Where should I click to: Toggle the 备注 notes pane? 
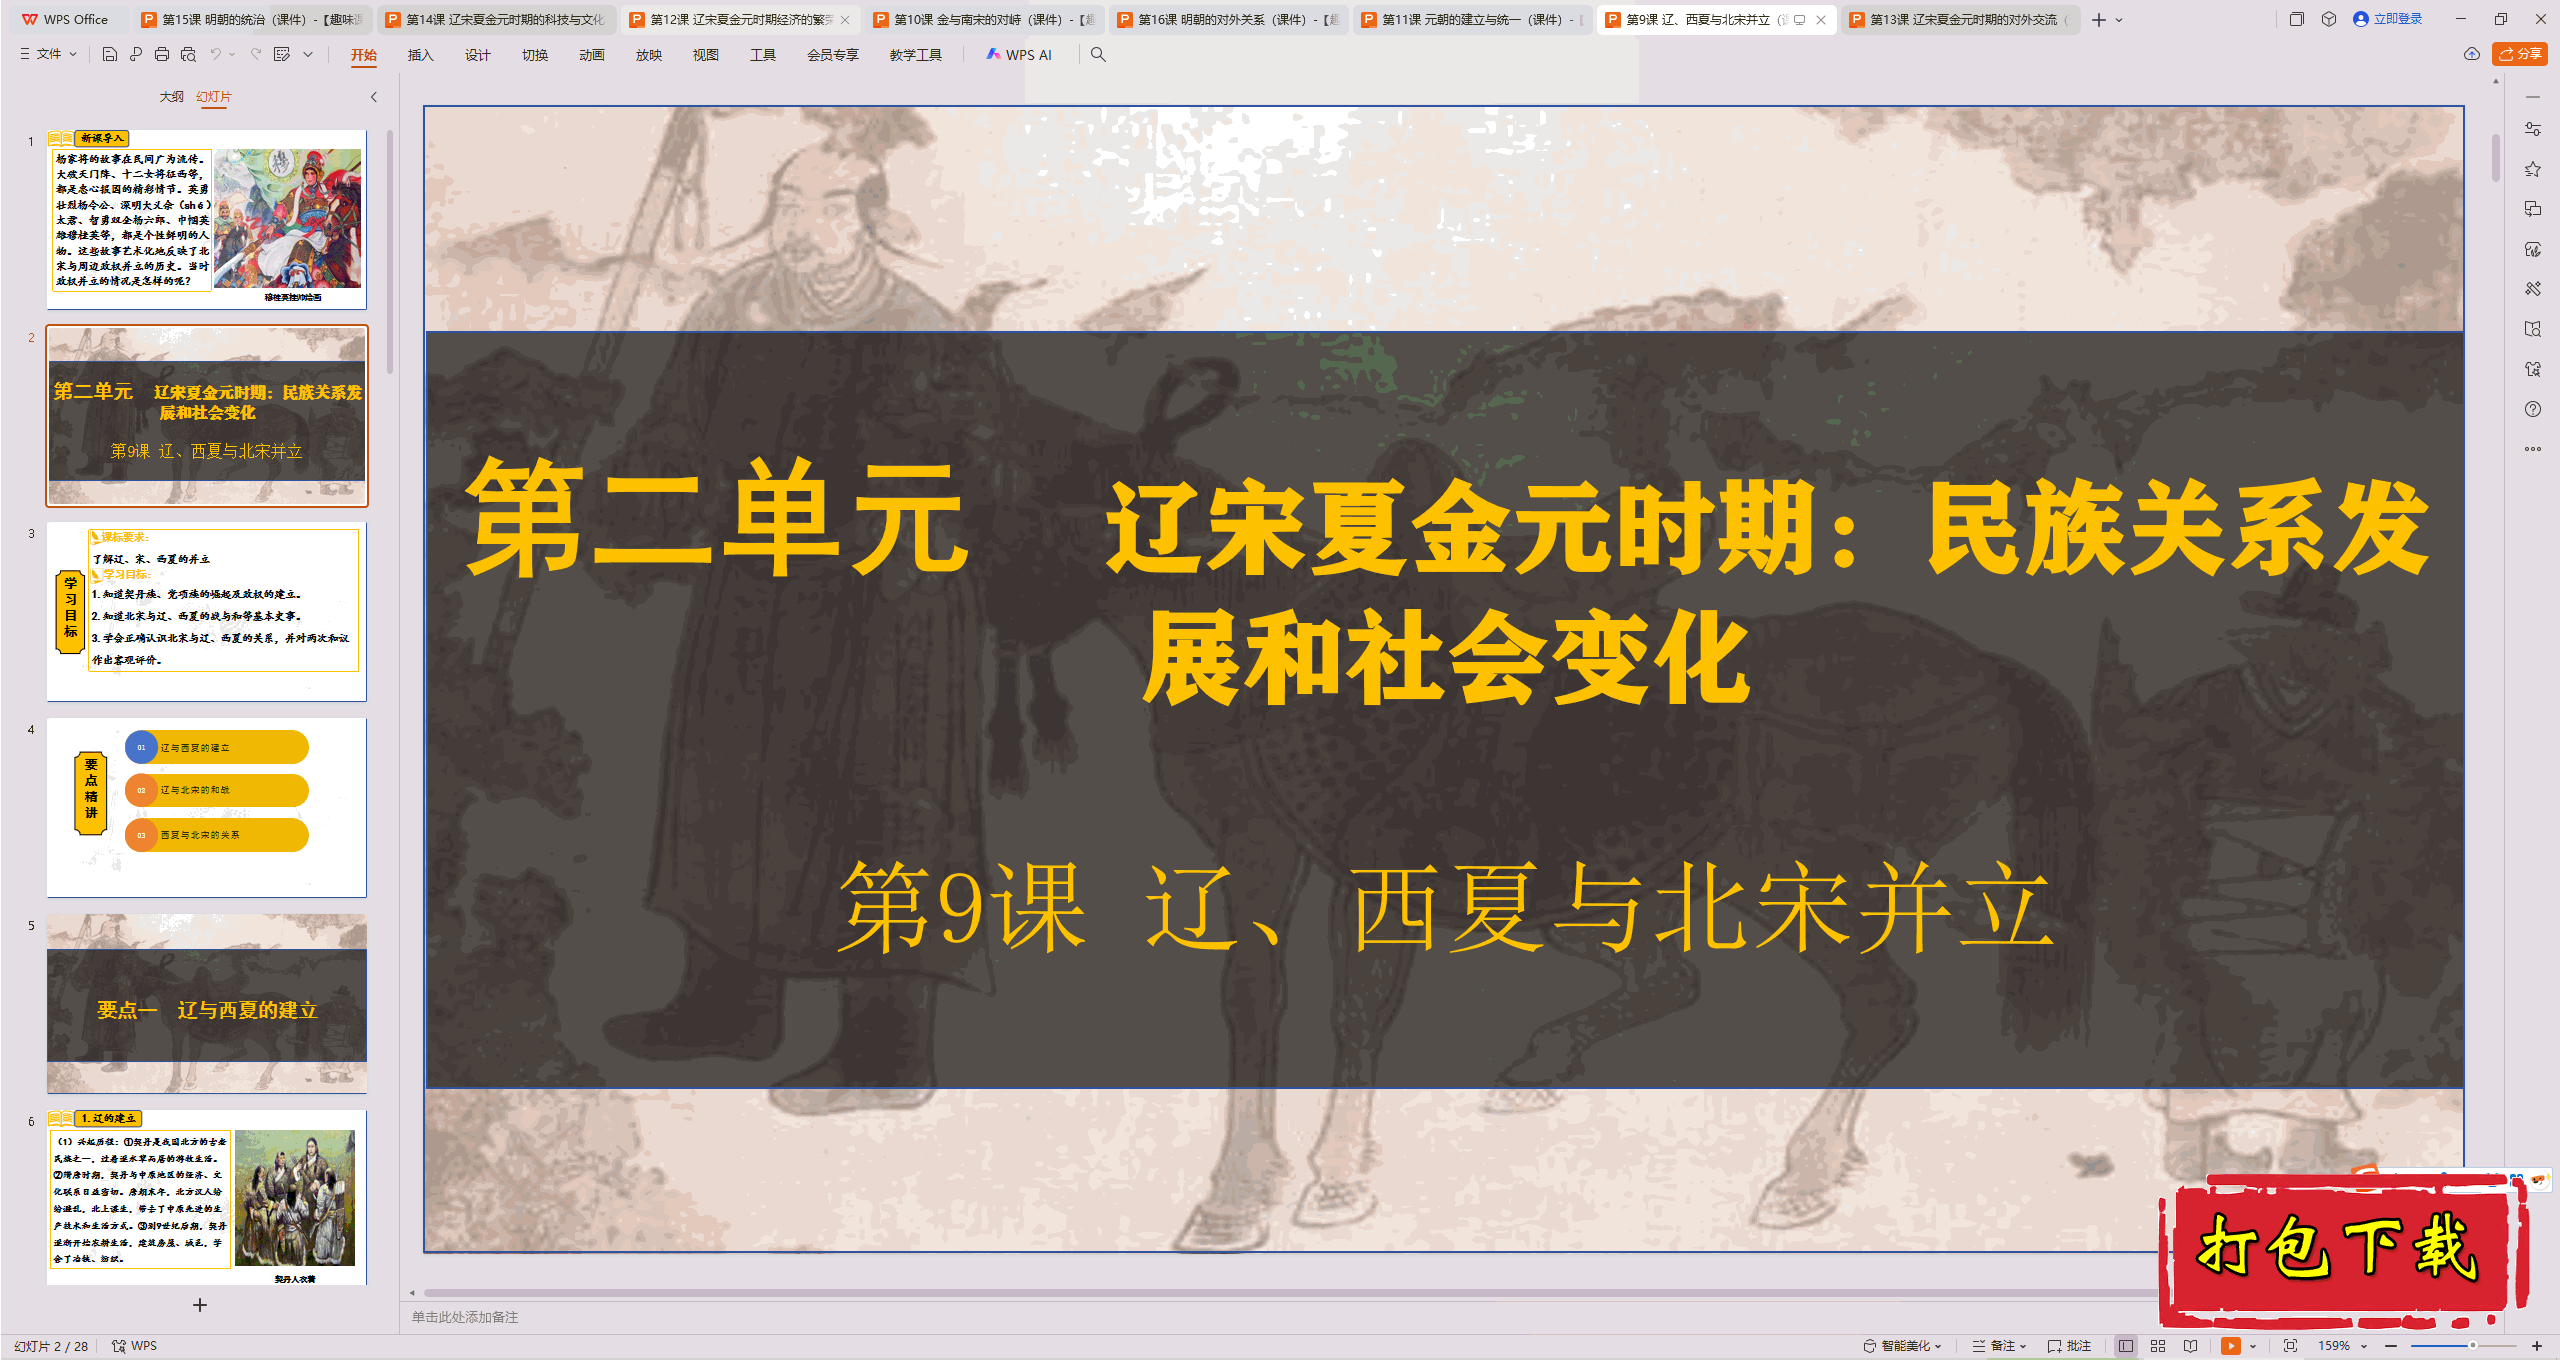tap(1999, 1346)
